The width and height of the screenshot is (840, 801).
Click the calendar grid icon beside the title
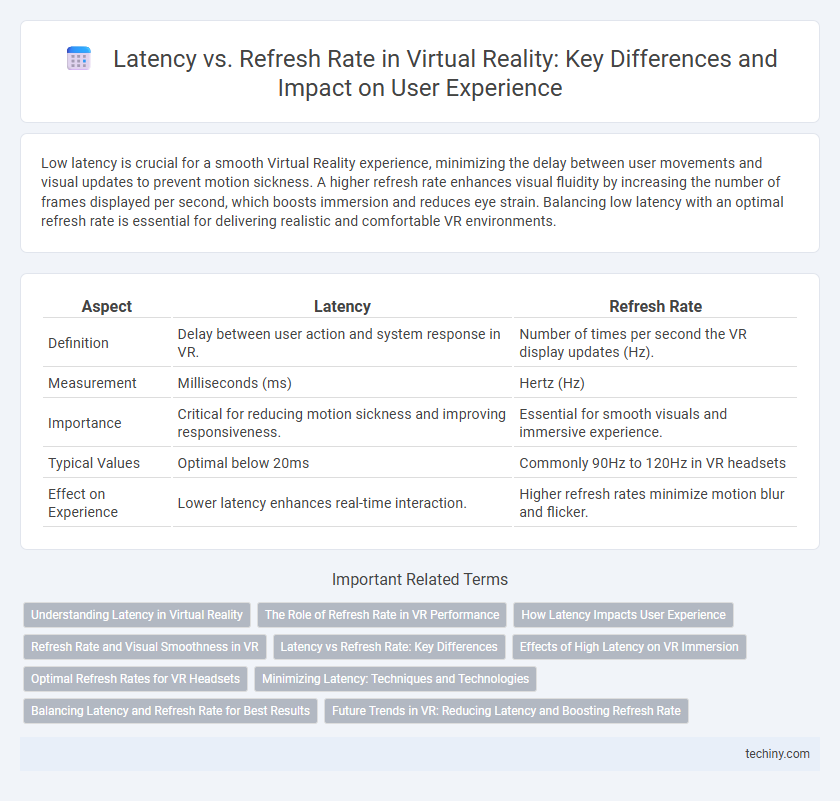[79, 59]
